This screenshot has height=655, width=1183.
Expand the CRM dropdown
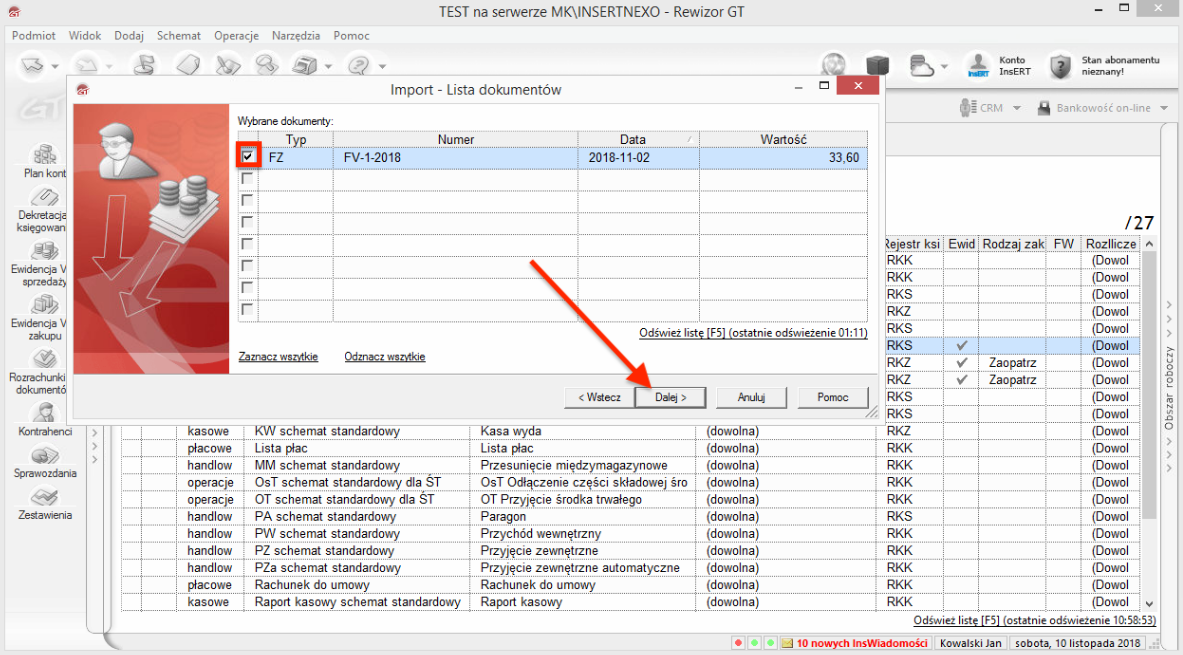pyautogui.click(x=1016, y=108)
